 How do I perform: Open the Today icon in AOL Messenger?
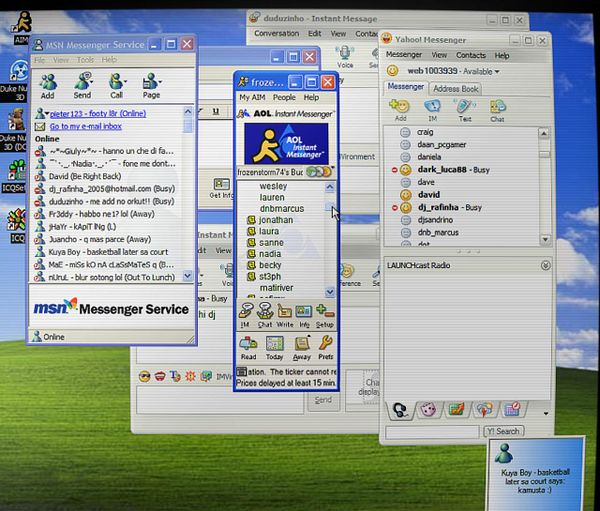(274, 348)
